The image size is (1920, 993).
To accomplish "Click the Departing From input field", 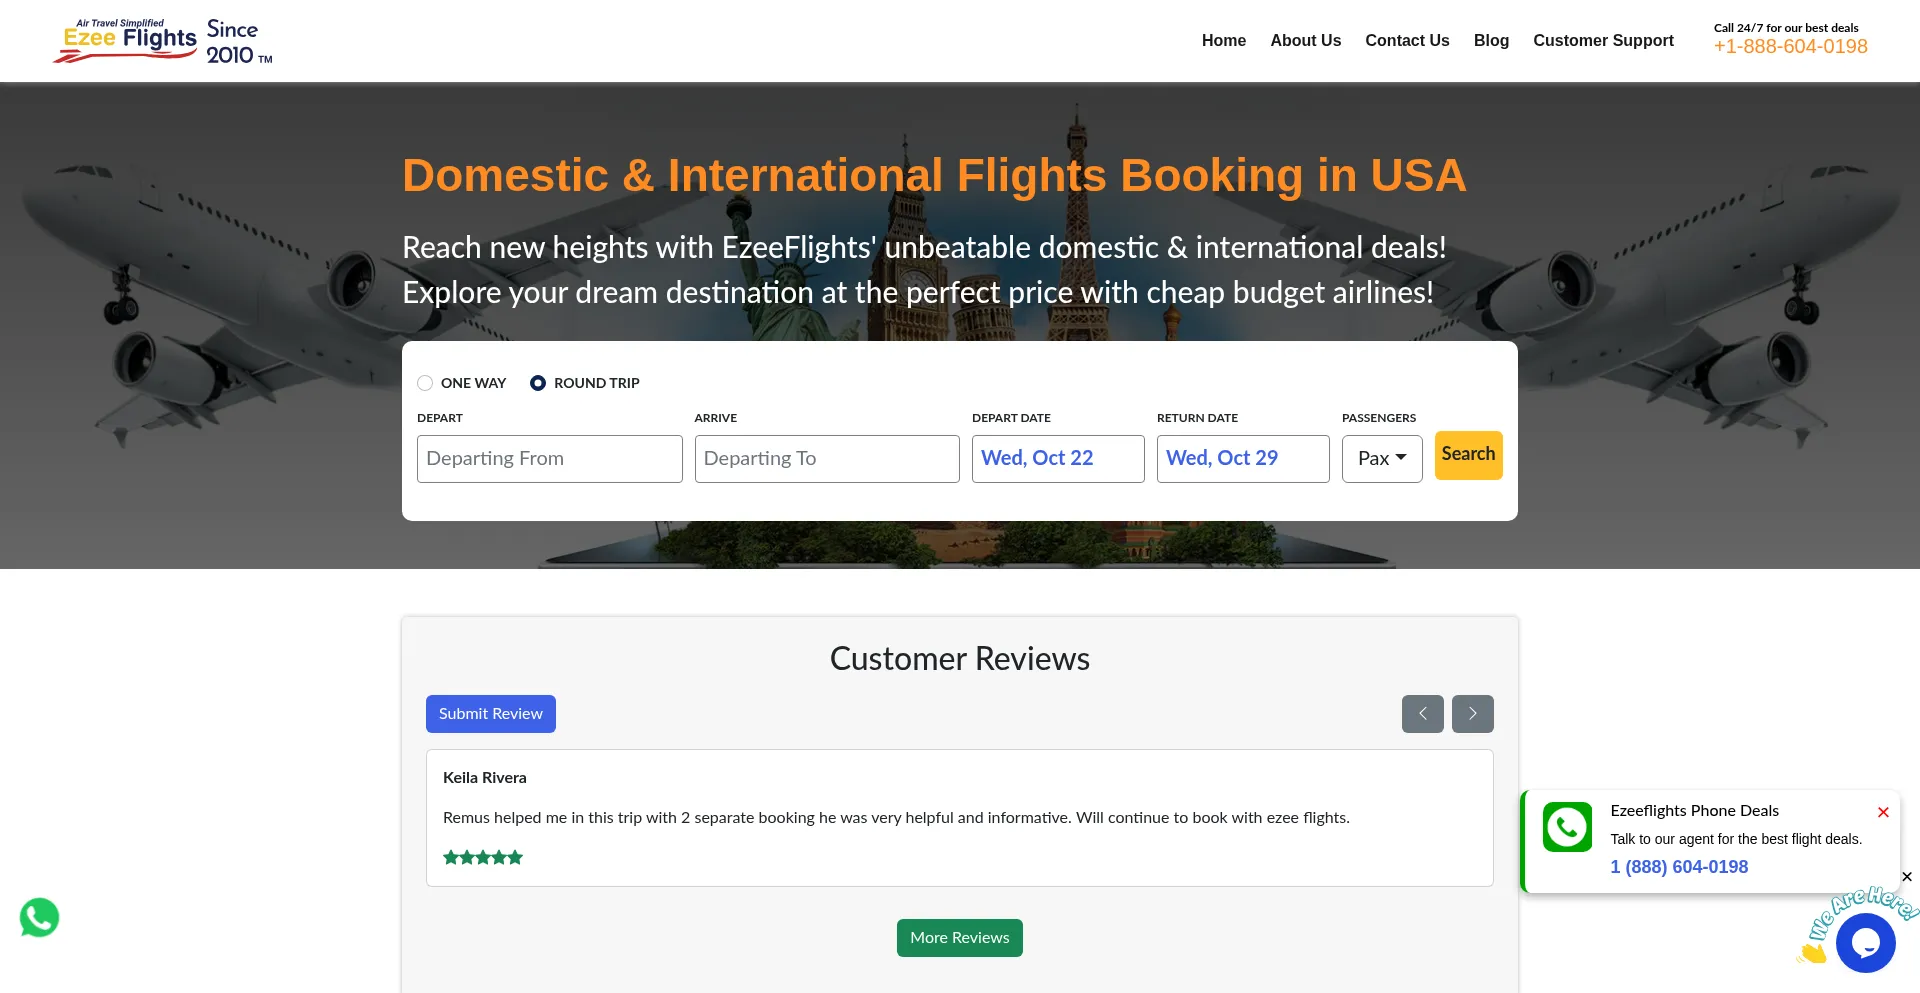I will click(549, 459).
